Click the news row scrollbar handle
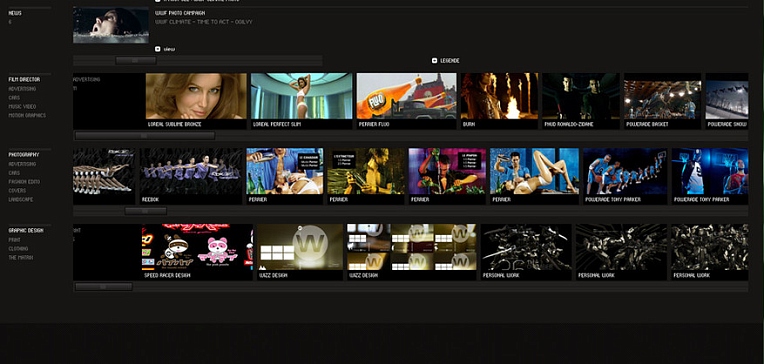Viewport: 764px width, 364px height. [135, 61]
